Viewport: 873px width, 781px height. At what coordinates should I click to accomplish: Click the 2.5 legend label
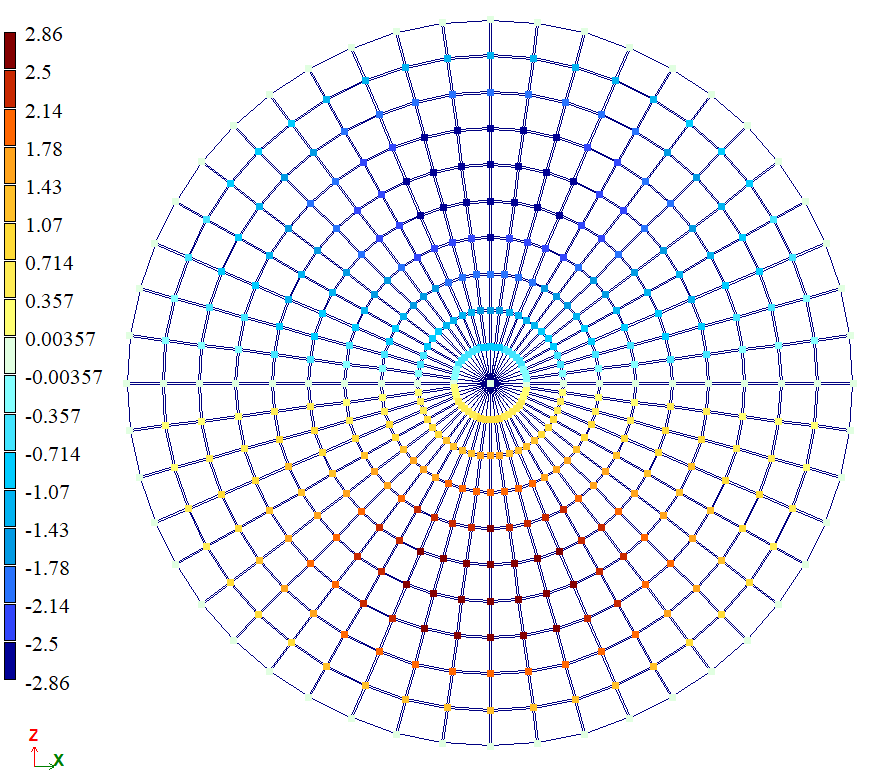(40, 72)
